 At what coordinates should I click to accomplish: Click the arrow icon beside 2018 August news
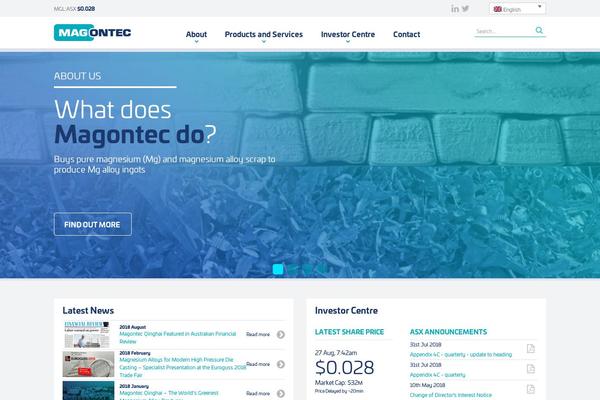tap(281, 335)
